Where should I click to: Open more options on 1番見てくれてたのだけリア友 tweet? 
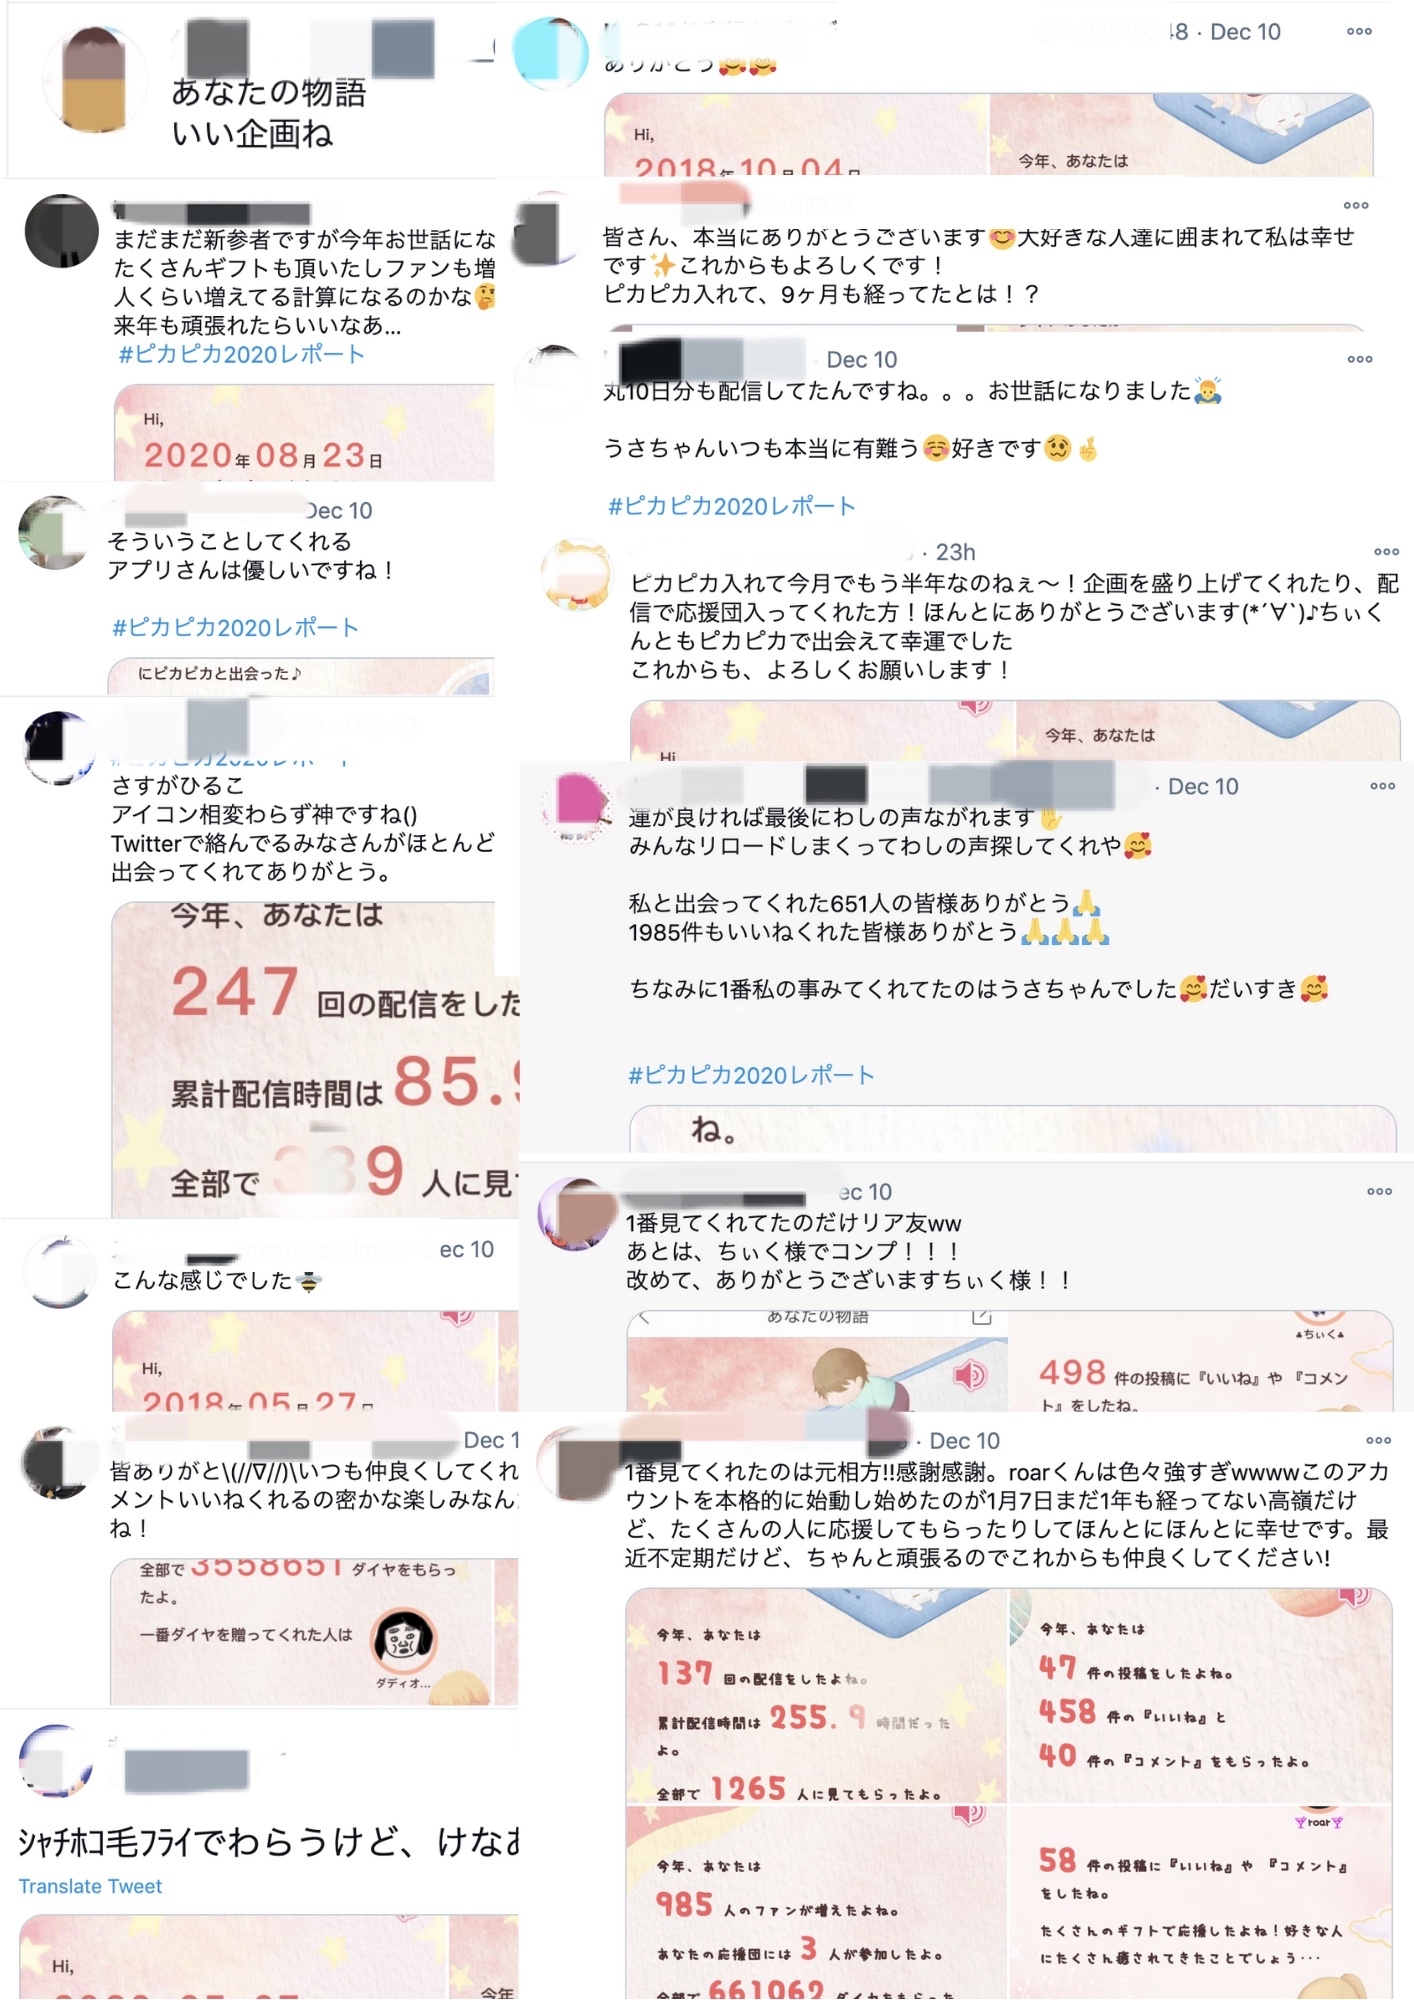coord(1380,1191)
